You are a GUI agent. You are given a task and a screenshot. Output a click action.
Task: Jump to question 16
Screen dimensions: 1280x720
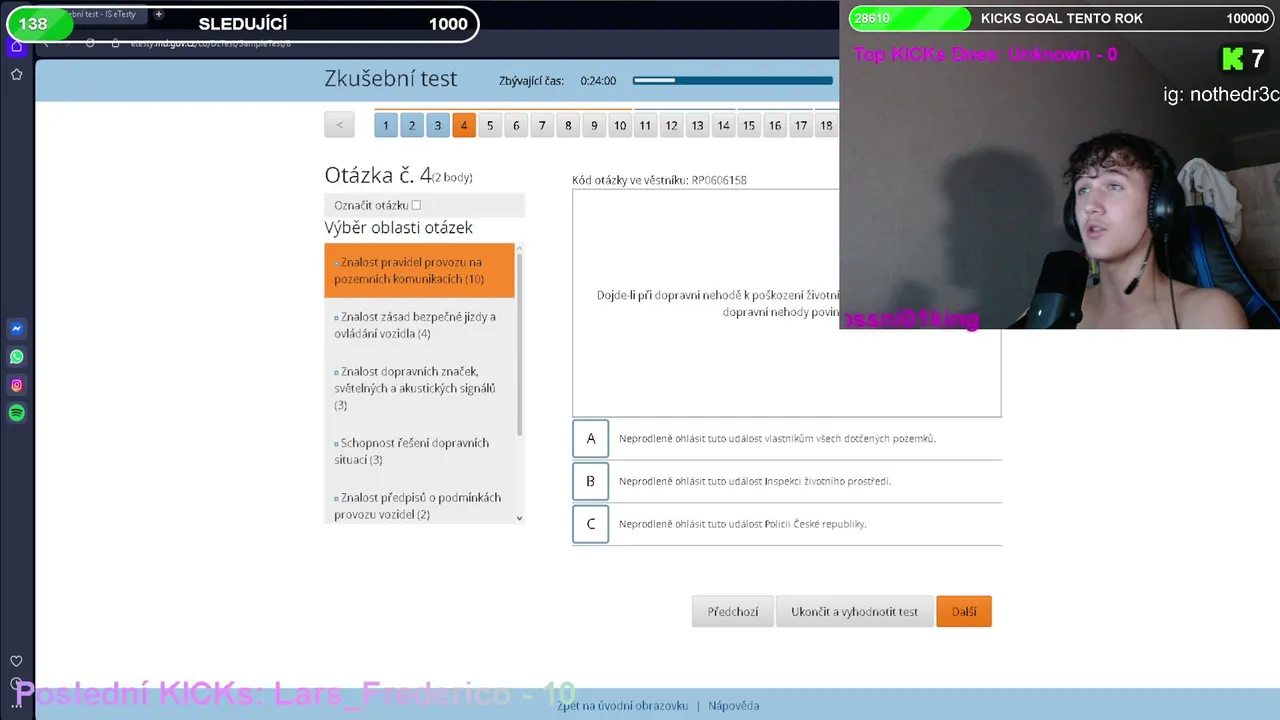point(775,125)
